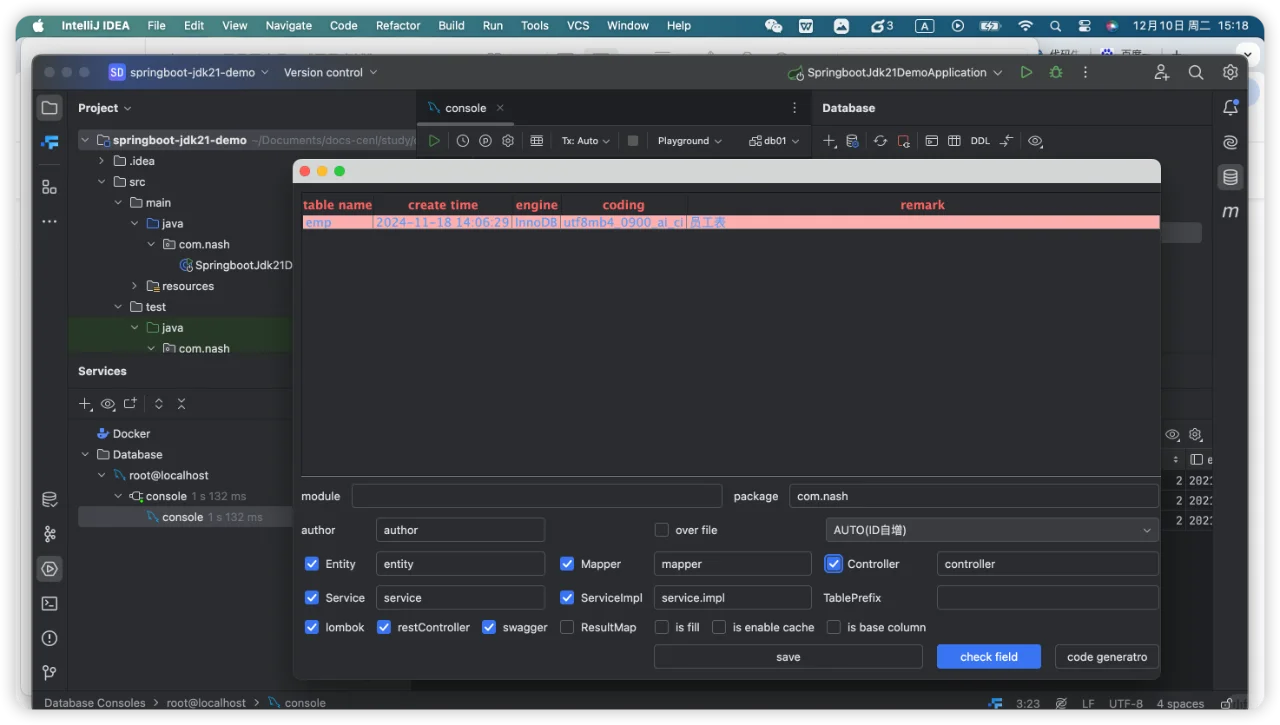
Task: Show the Notifications bell icon
Action: (1230, 108)
